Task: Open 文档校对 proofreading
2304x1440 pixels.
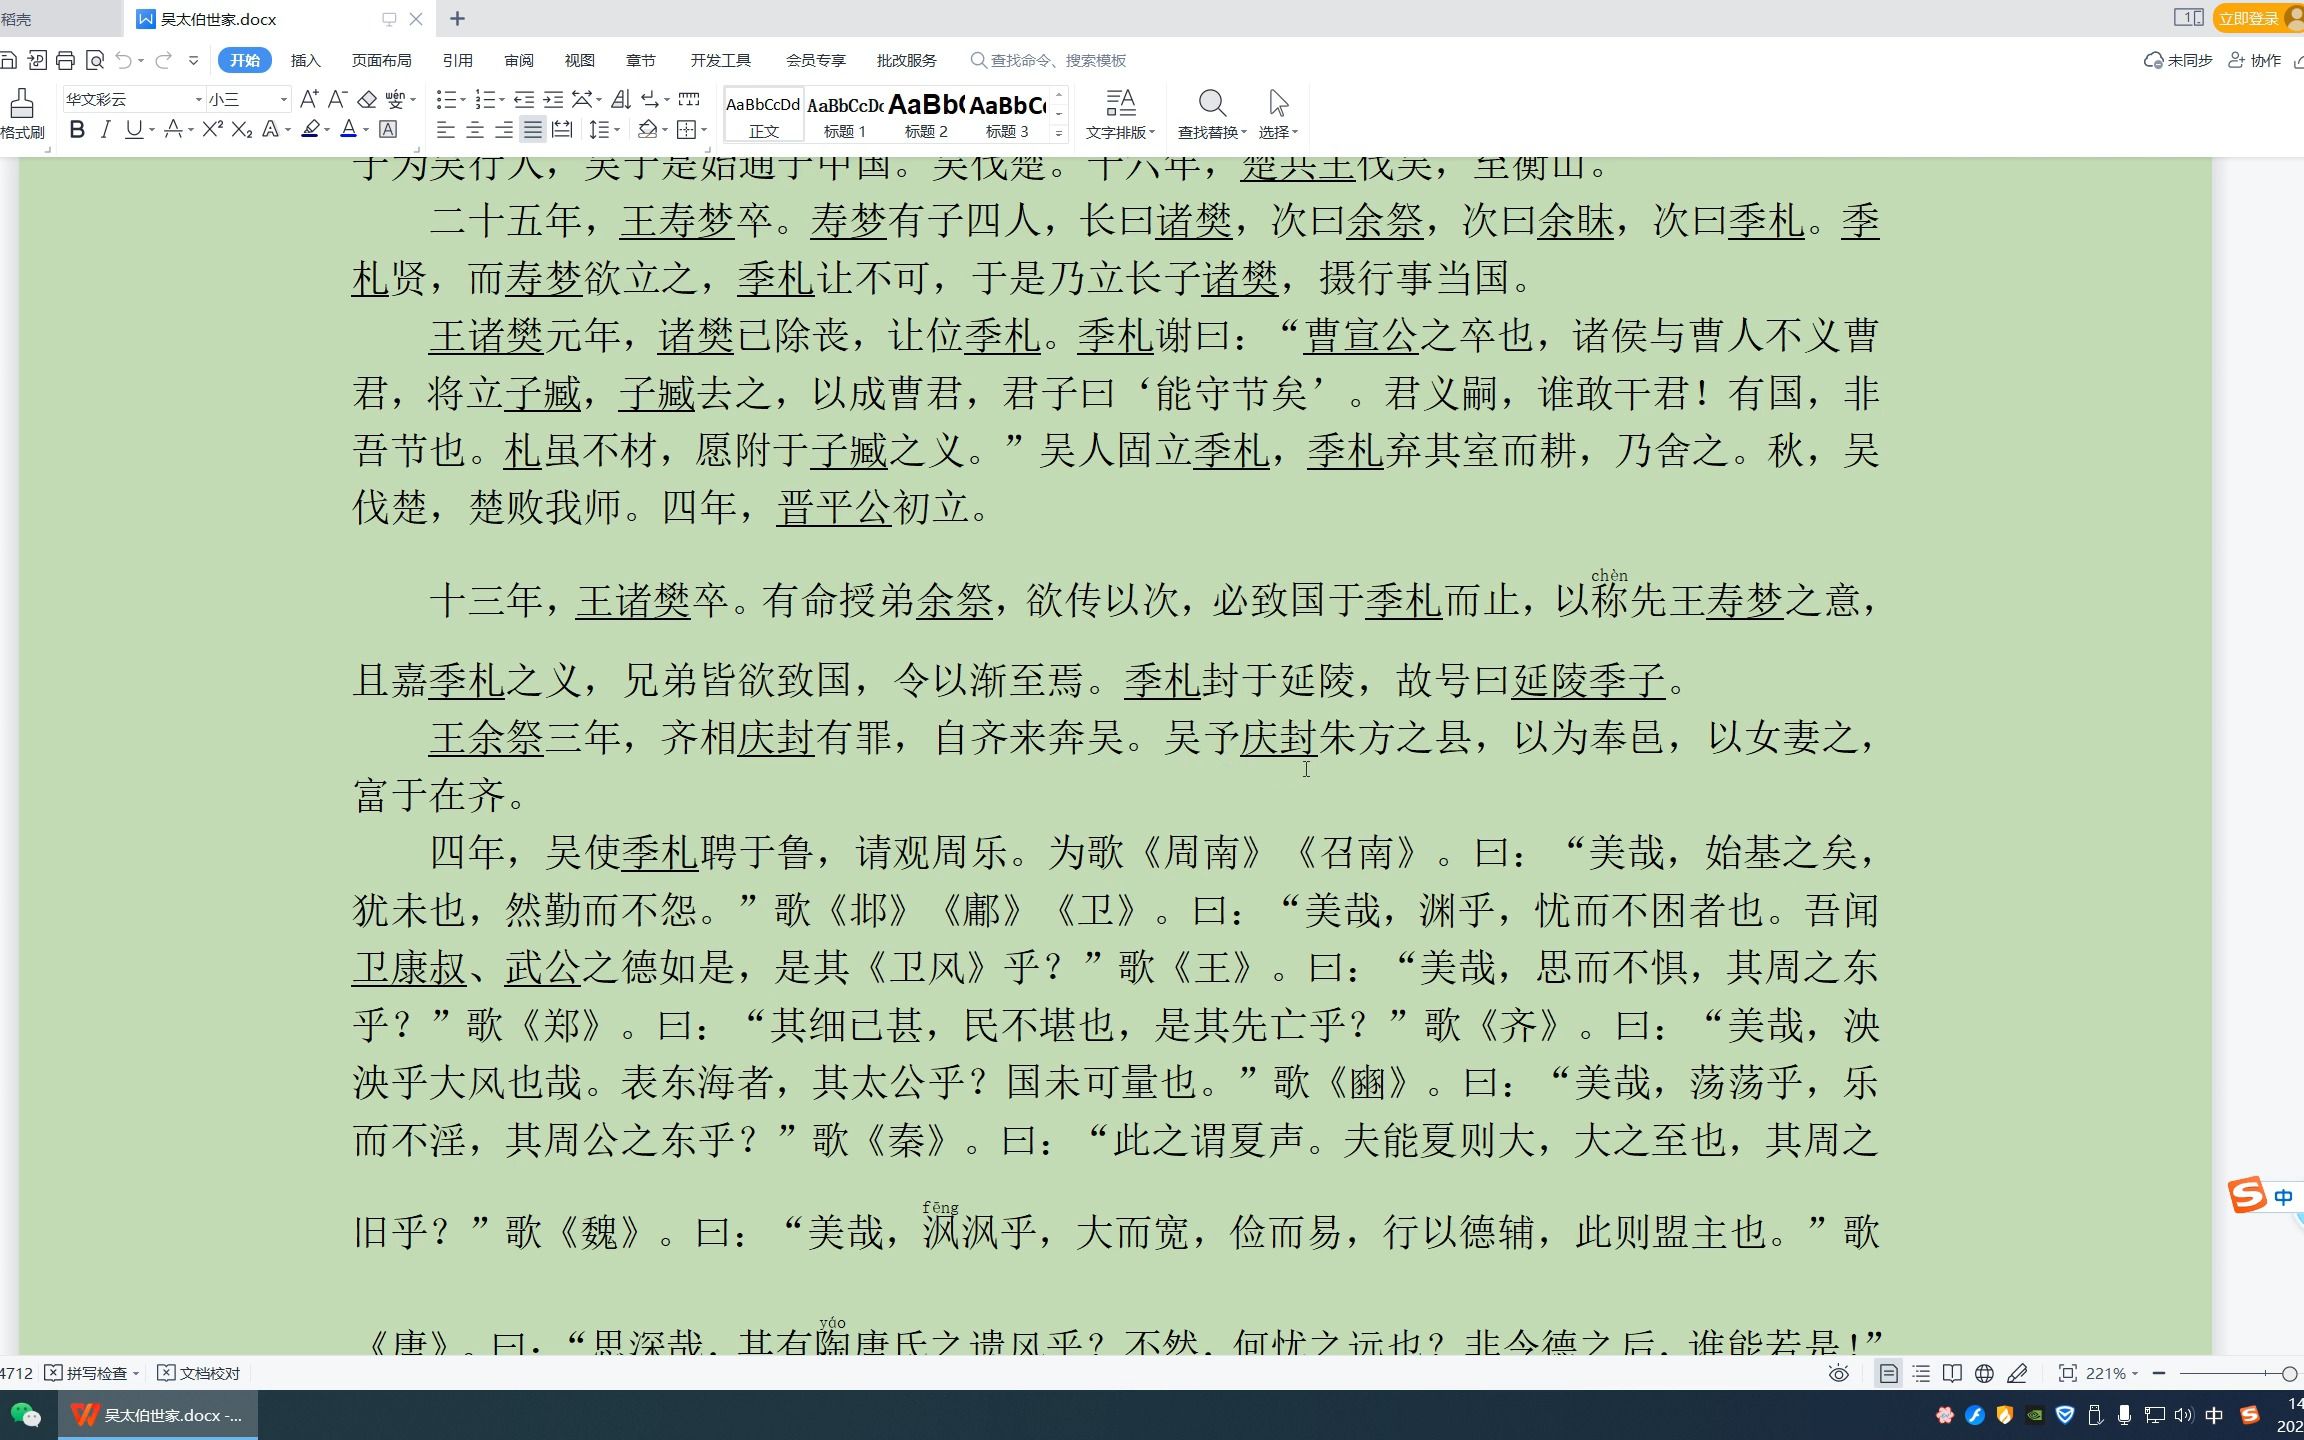Action: tap(199, 1374)
